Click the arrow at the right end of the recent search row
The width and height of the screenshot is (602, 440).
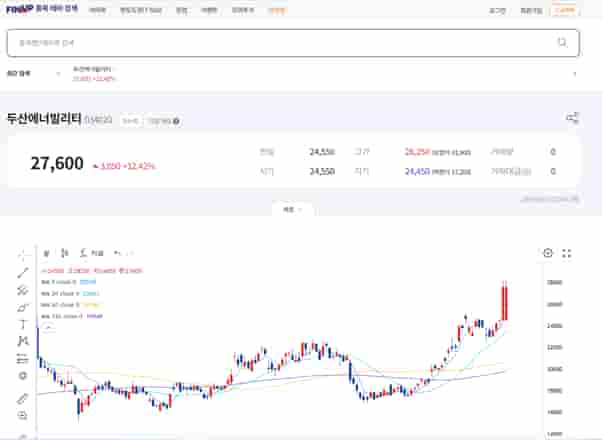point(575,74)
